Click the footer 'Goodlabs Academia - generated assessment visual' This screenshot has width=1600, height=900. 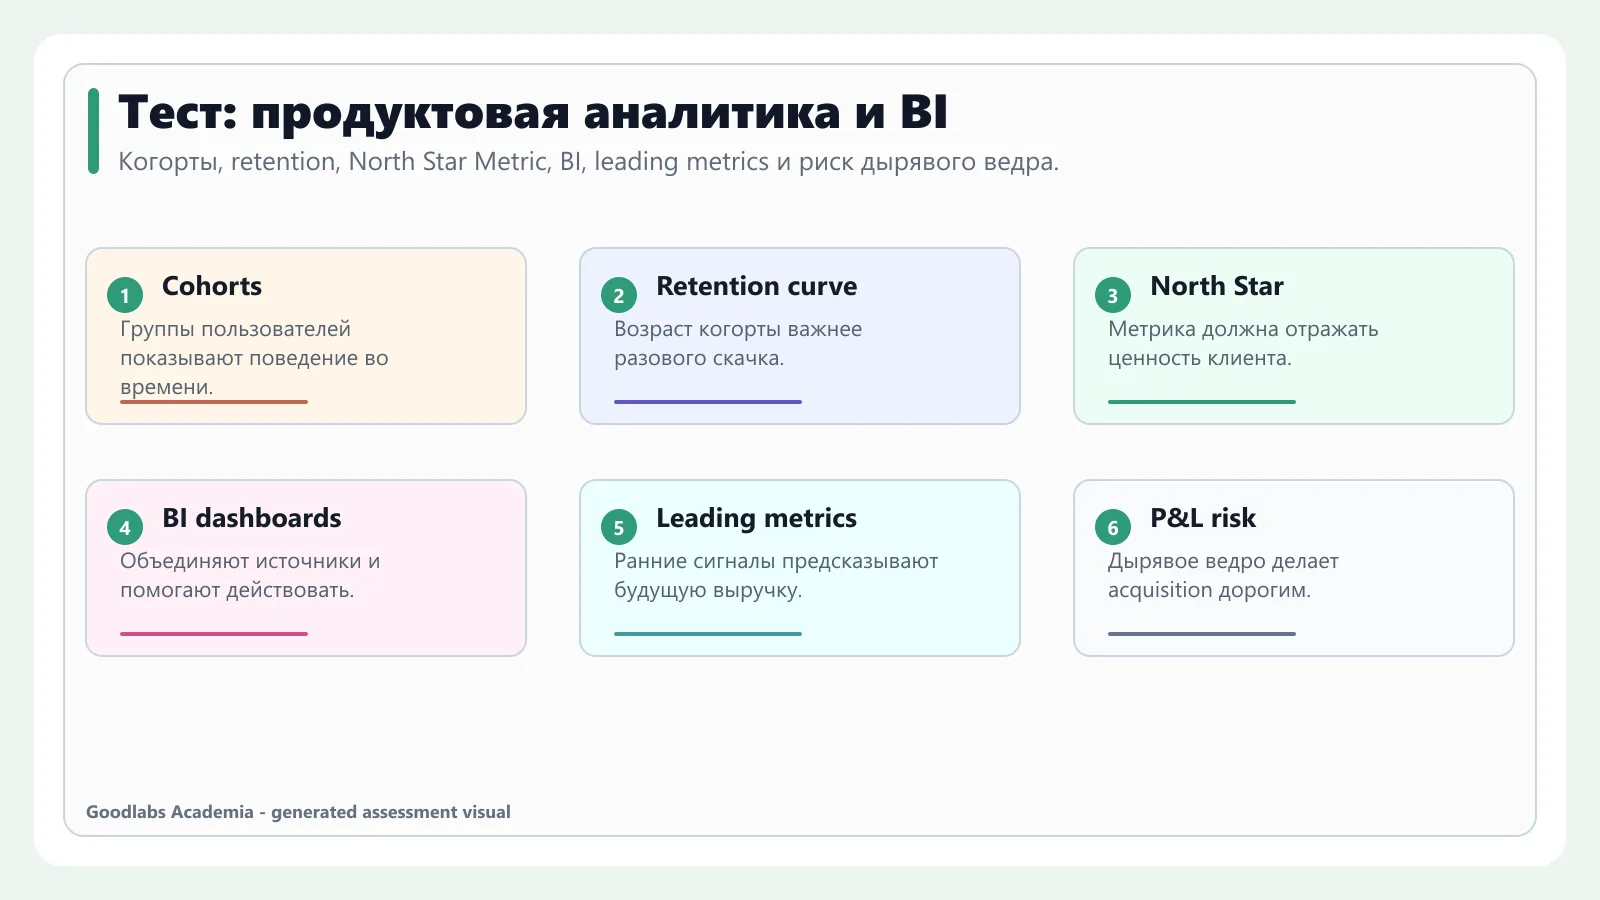pyautogui.click(x=298, y=812)
